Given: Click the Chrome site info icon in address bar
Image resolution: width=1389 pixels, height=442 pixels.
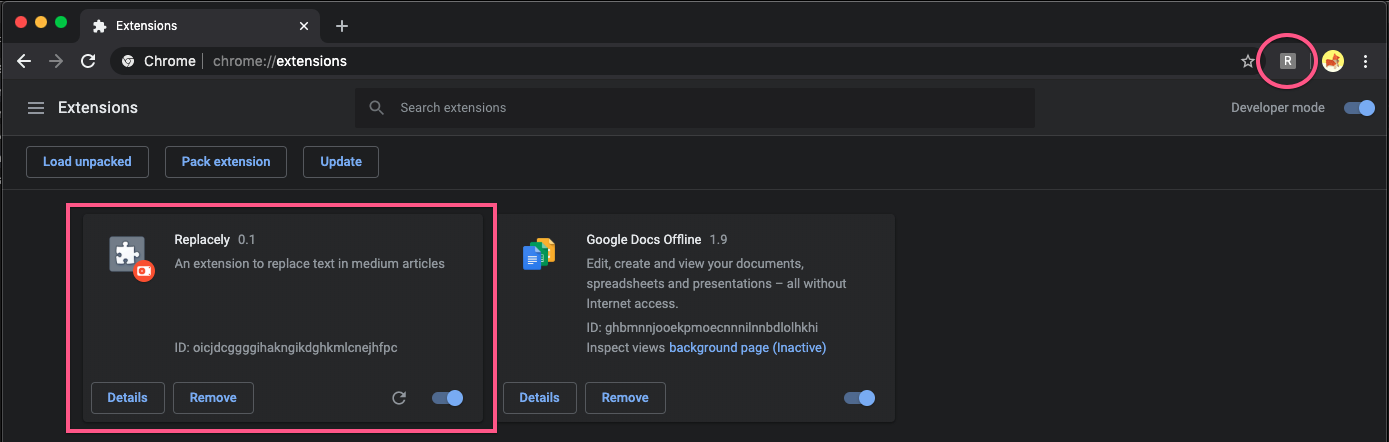Looking at the screenshot, I should tap(128, 61).
